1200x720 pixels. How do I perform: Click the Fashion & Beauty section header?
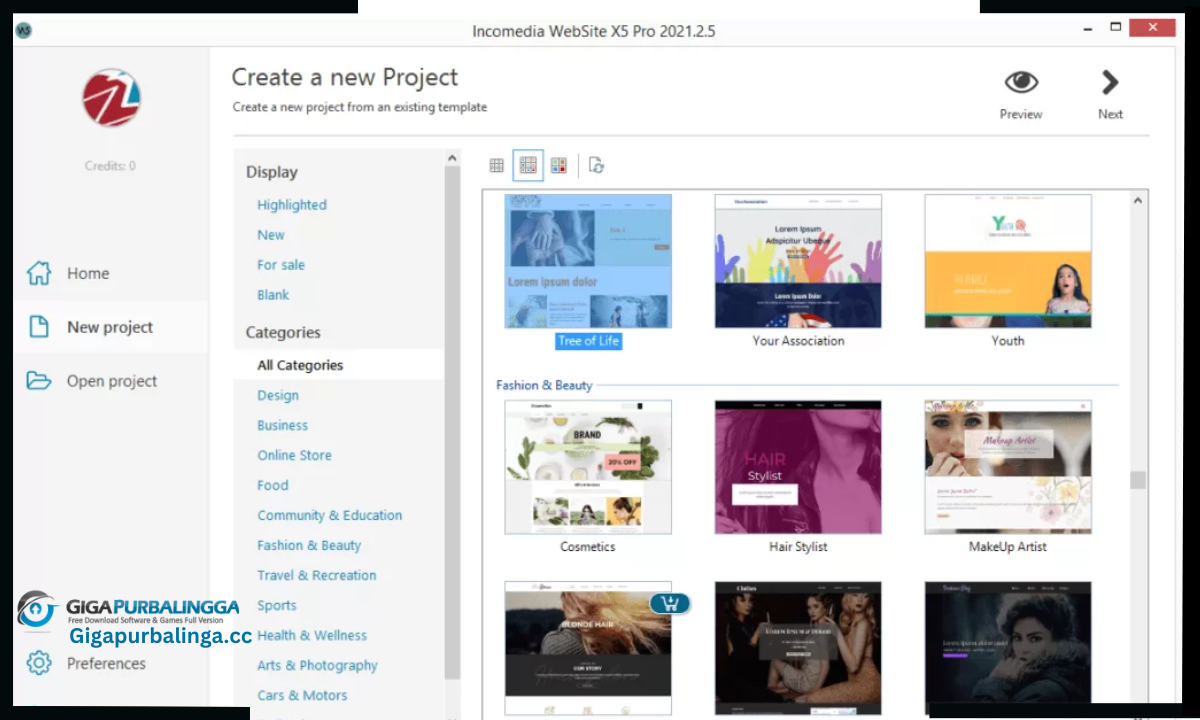click(544, 385)
